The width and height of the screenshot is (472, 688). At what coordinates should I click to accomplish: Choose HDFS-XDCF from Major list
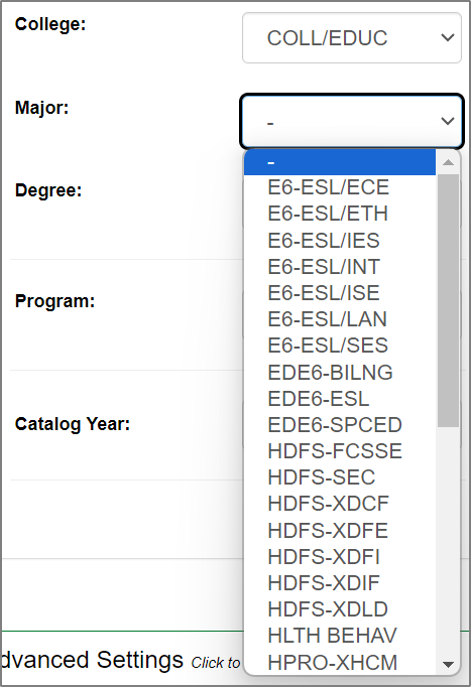tap(340, 504)
